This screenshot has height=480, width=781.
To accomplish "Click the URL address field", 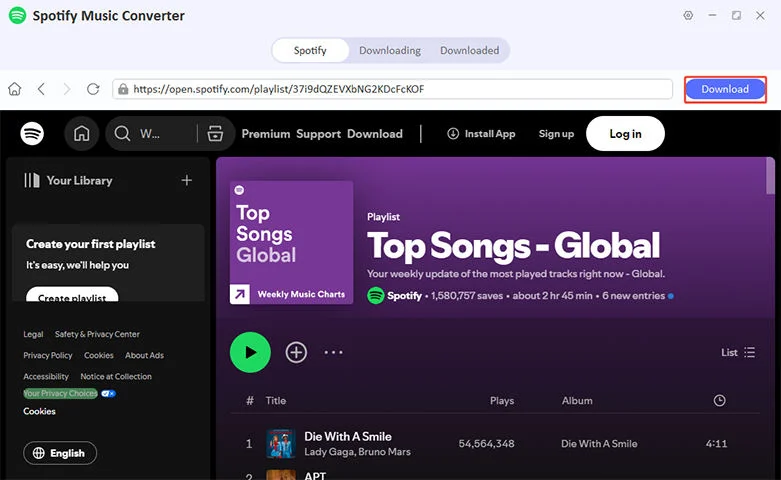I will coord(392,89).
